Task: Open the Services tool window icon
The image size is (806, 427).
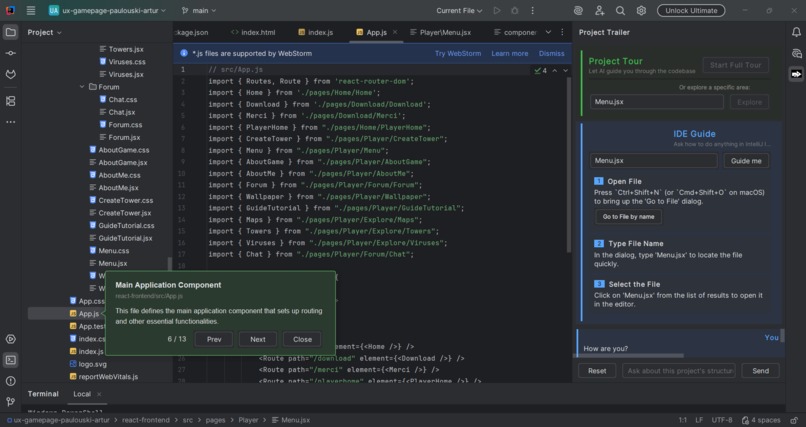Action: click(x=10, y=339)
